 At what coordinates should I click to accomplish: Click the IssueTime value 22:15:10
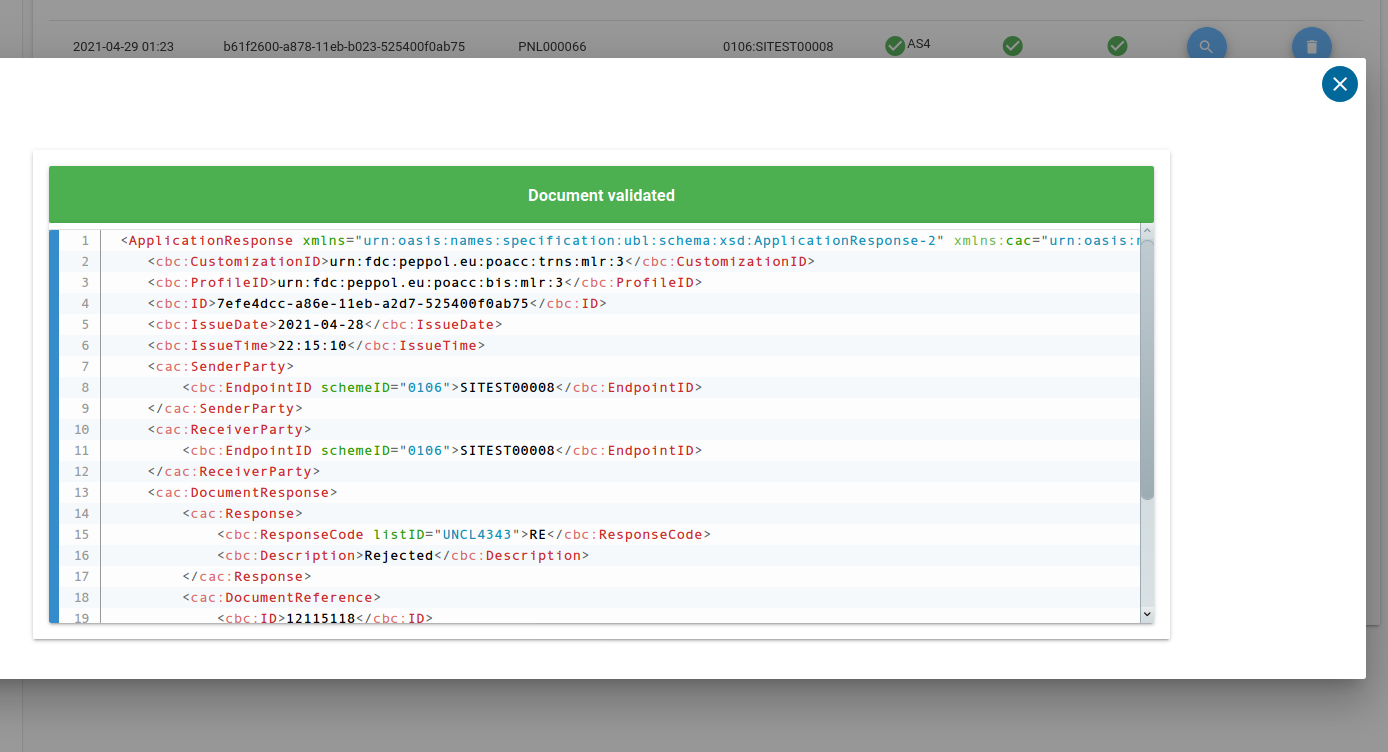point(312,346)
